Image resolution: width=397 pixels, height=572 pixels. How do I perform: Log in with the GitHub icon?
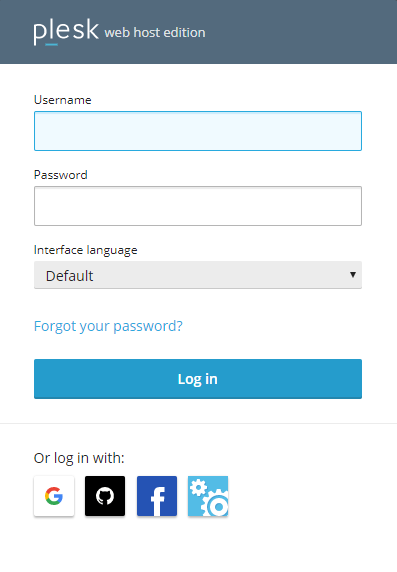[x=105, y=496]
